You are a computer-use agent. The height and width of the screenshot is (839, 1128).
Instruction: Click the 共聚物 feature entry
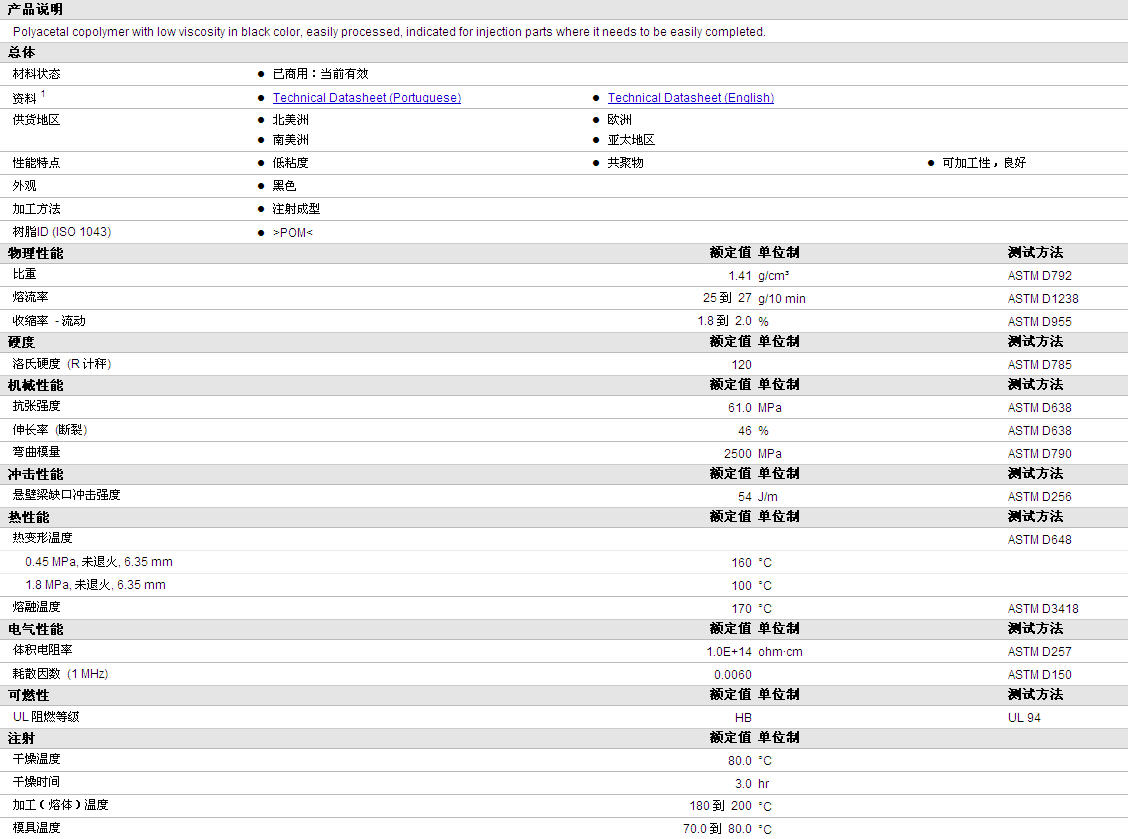(x=625, y=163)
